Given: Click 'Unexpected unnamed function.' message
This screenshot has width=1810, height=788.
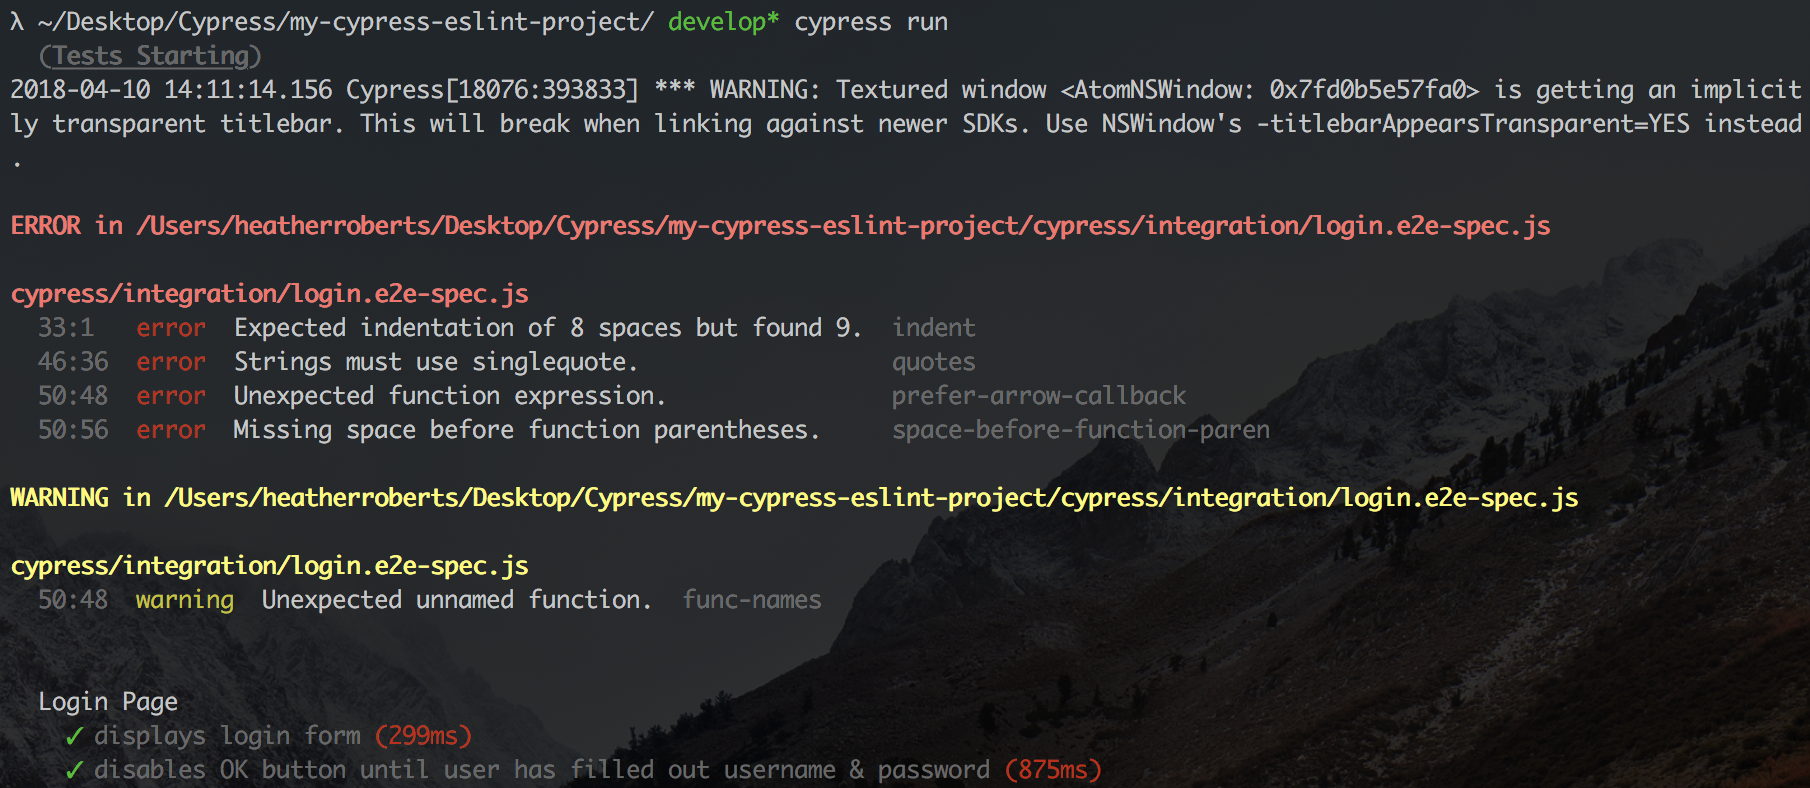Looking at the screenshot, I should [457, 600].
